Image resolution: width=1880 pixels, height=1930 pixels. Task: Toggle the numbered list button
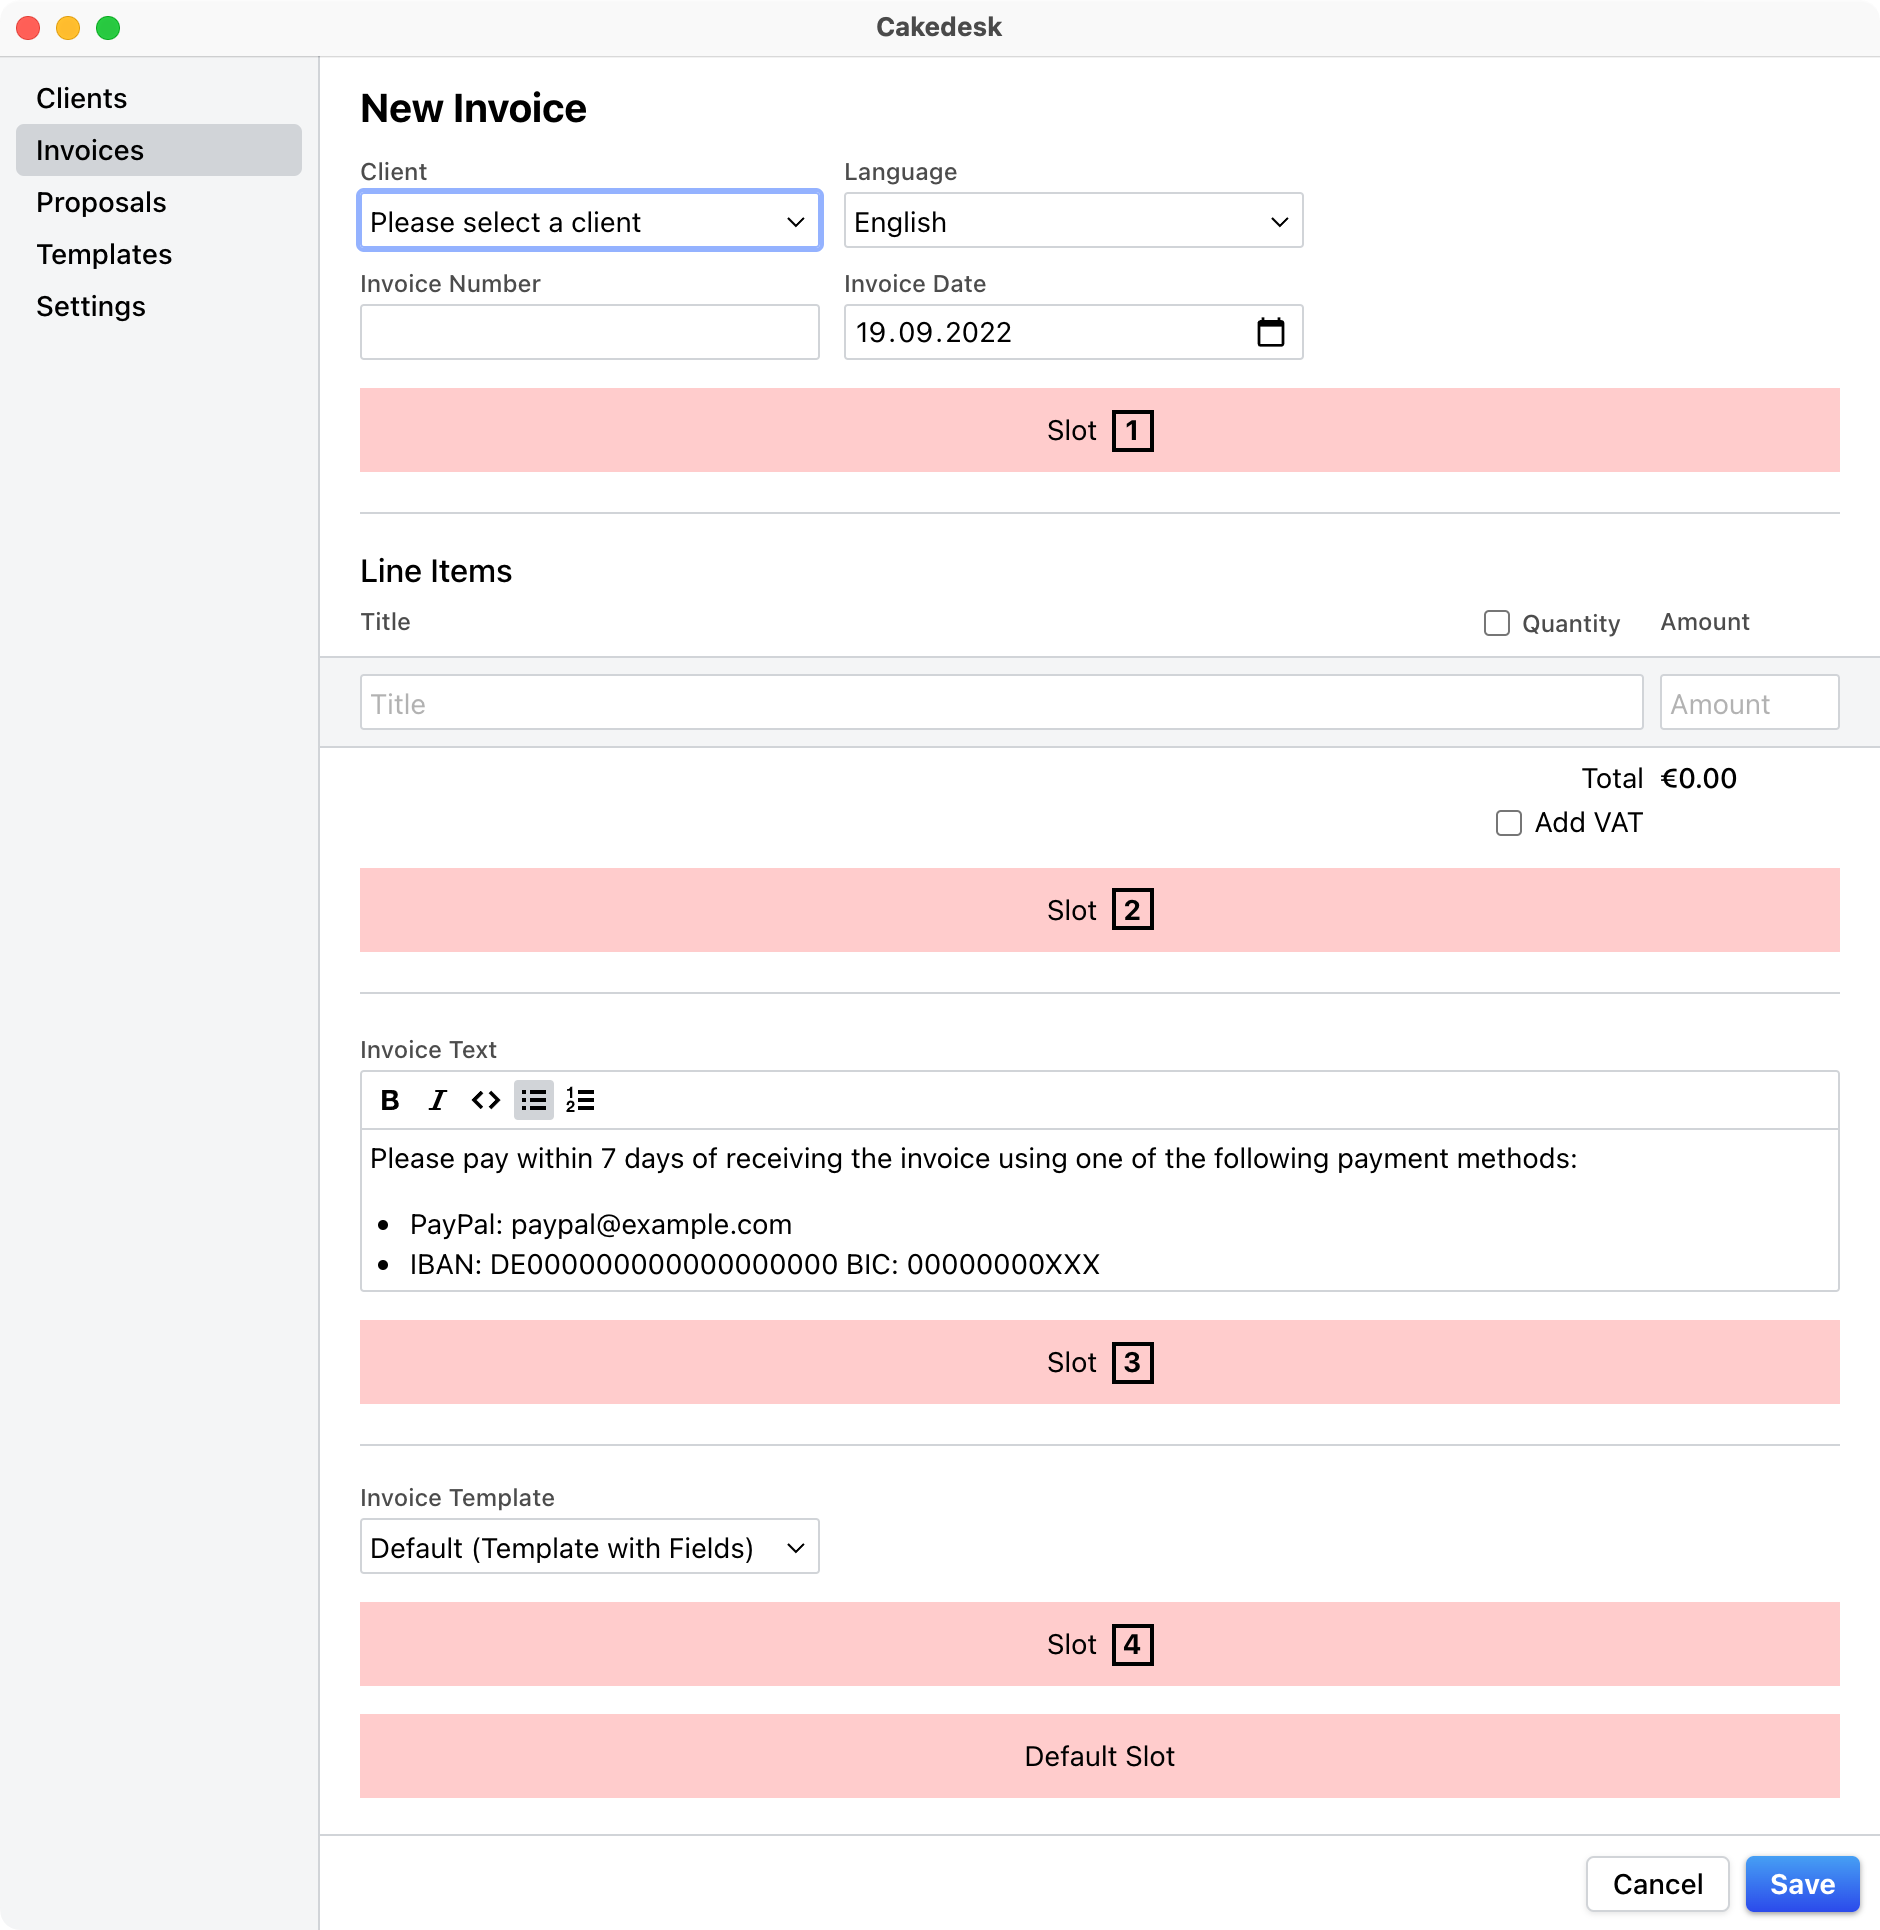pos(580,1100)
